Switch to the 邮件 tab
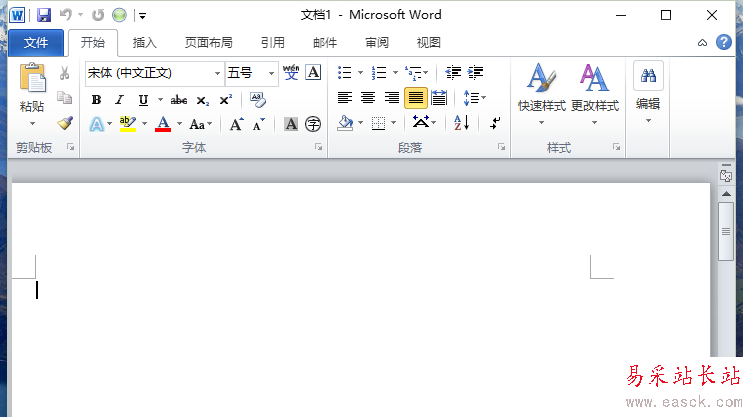Screen dimensions: 743x417 point(325,43)
